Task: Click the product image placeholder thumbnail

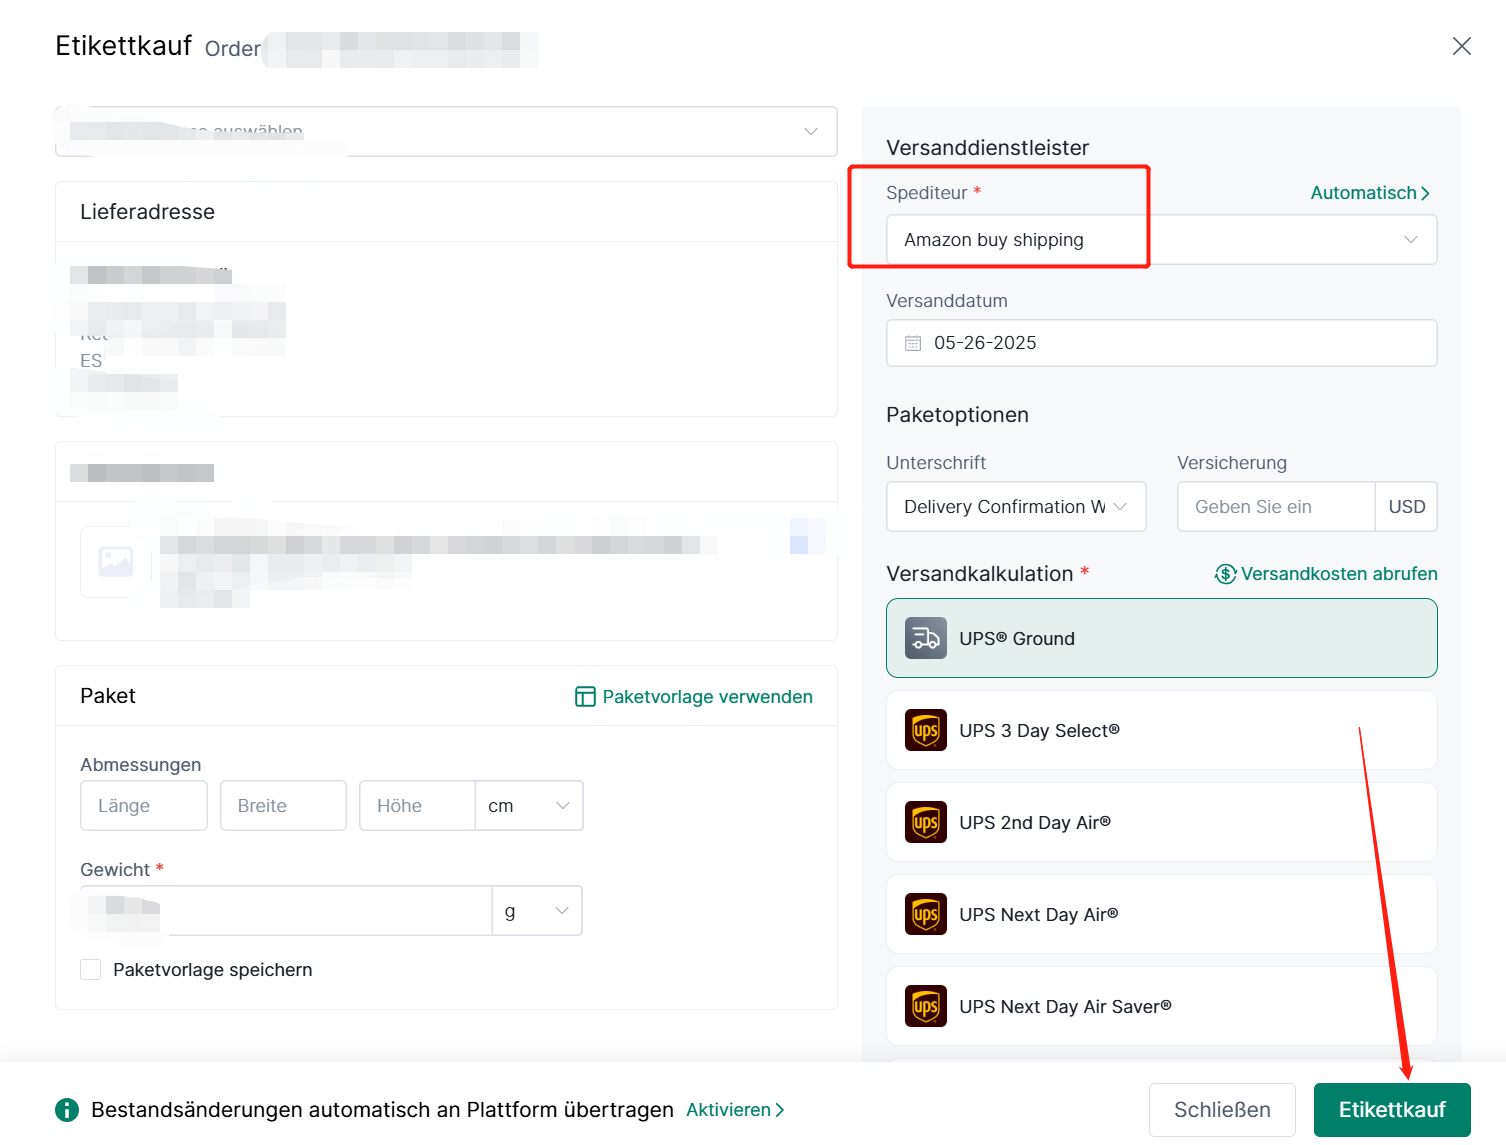Action: click(116, 562)
